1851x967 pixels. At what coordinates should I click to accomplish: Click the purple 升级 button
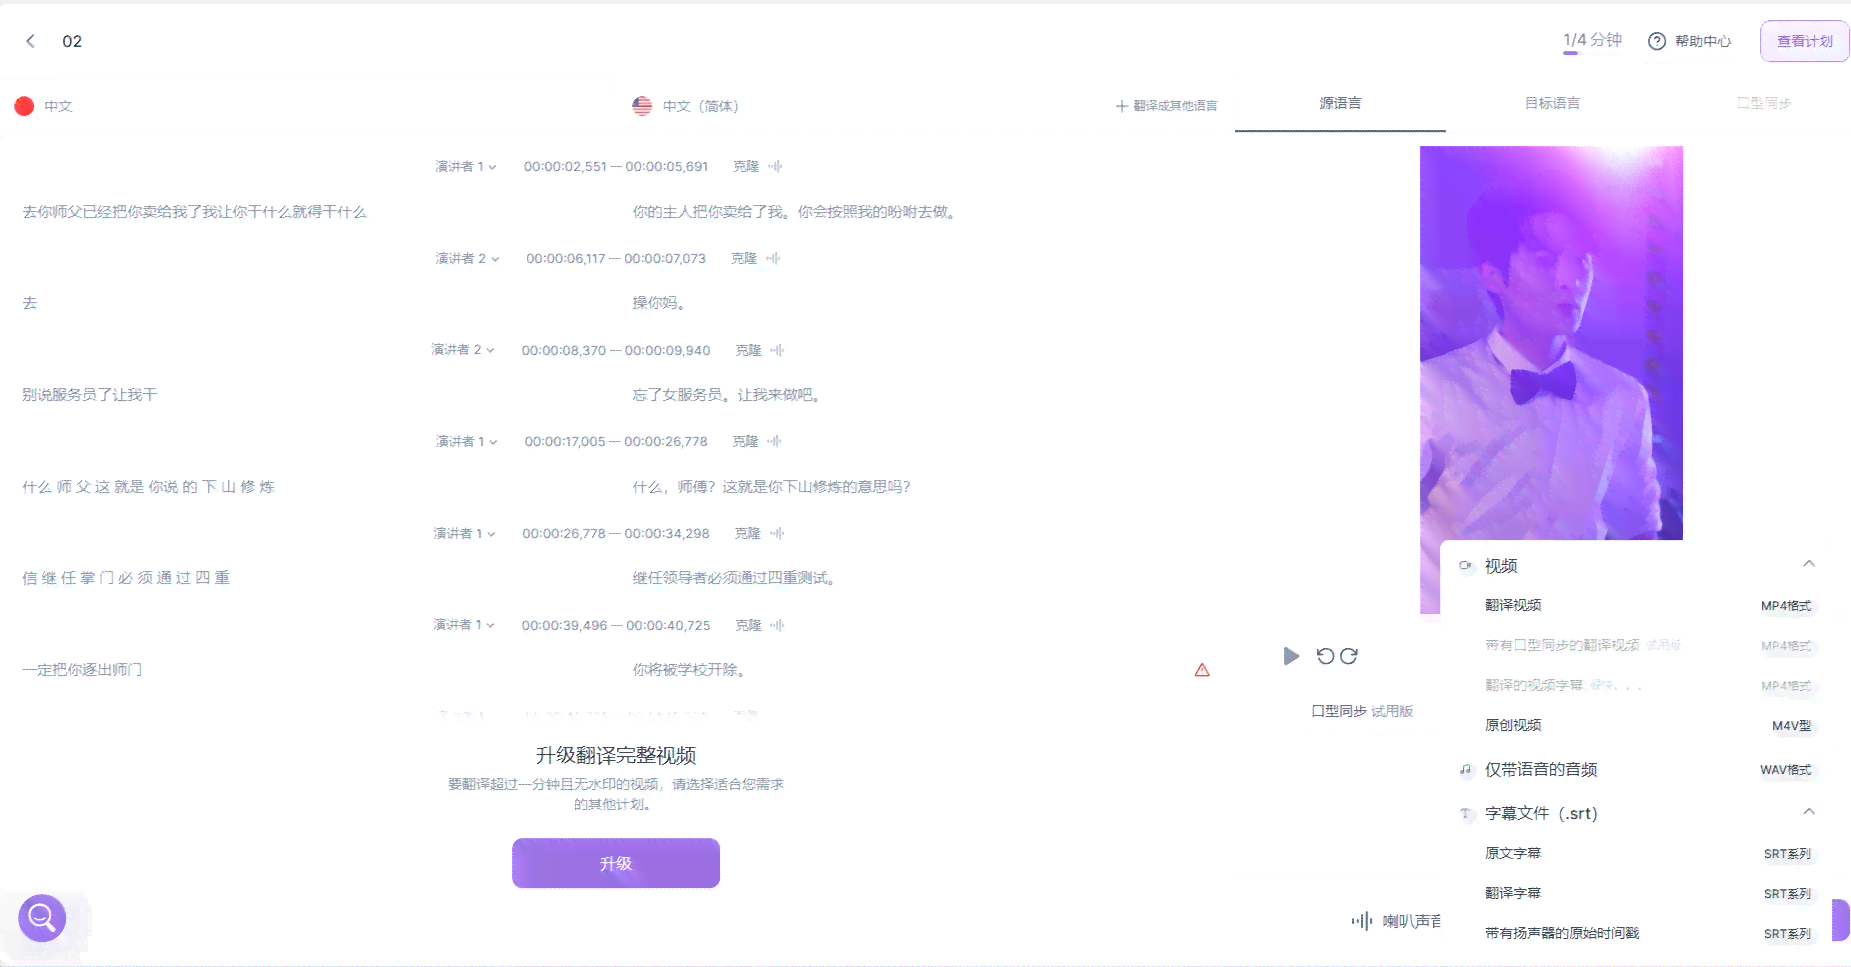point(616,863)
